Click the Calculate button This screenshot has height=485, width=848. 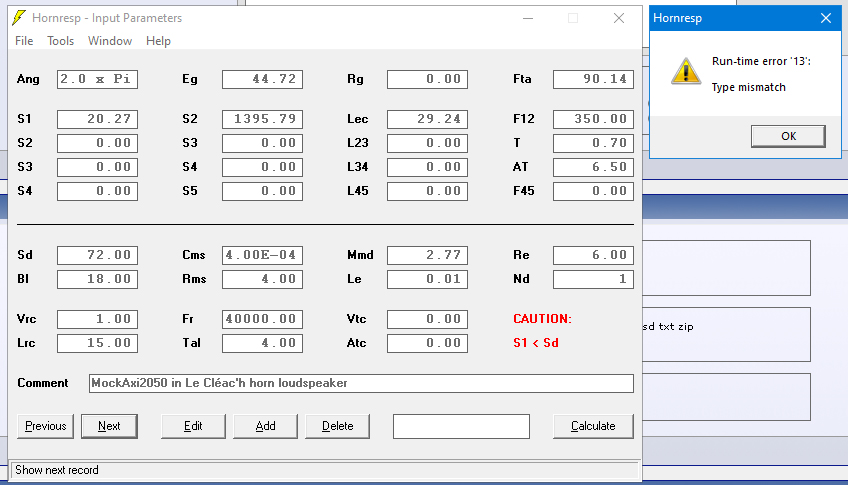(x=593, y=426)
